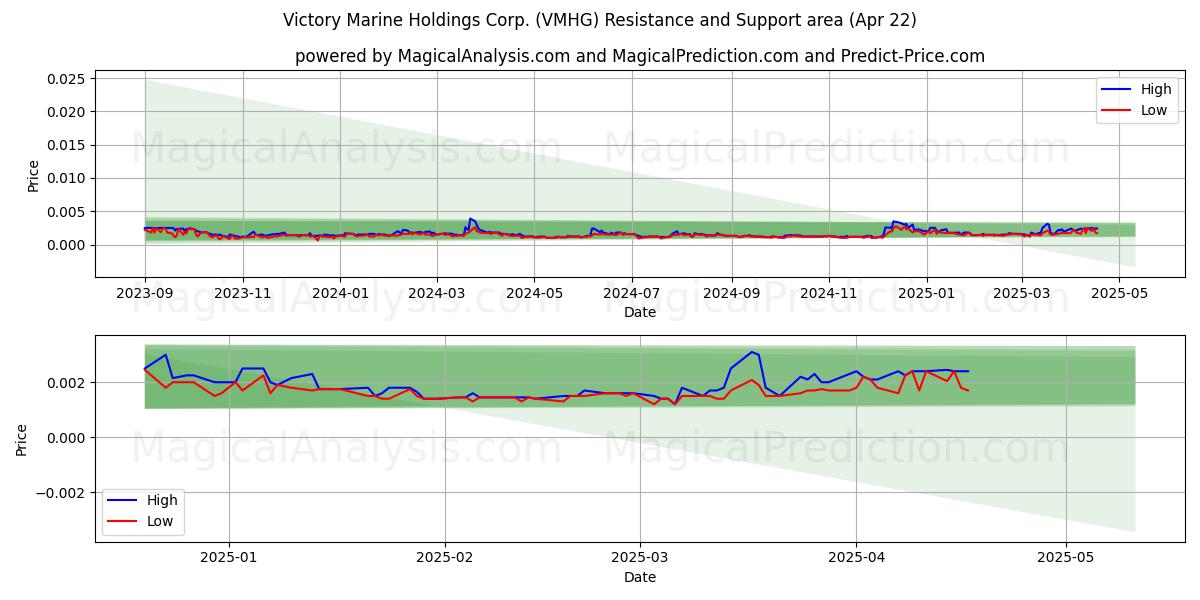Click the 2025-04 tick on bottom chart

pos(855,557)
